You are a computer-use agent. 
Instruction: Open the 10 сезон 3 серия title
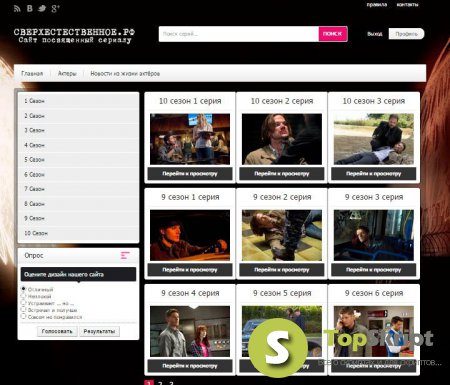click(x=374, y=101)
